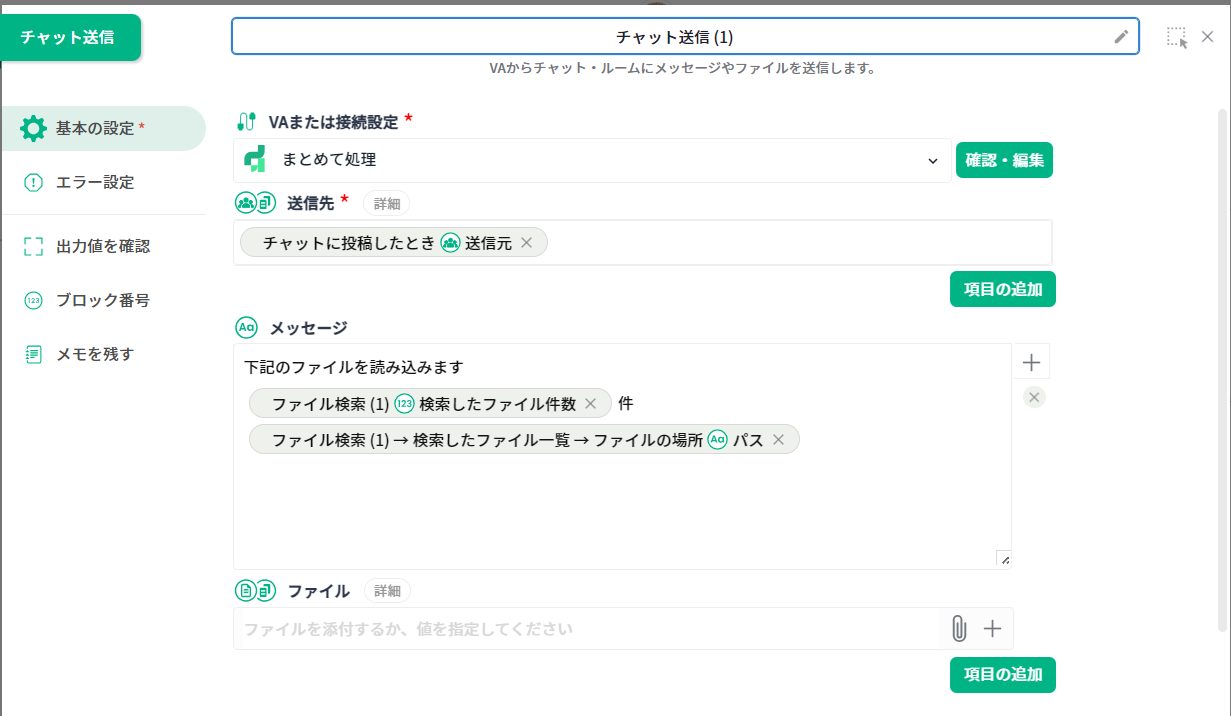Remove the 送信元 tag from 送信先
The width and height of the screenshot is (1231, 716).
click(527, 243)
